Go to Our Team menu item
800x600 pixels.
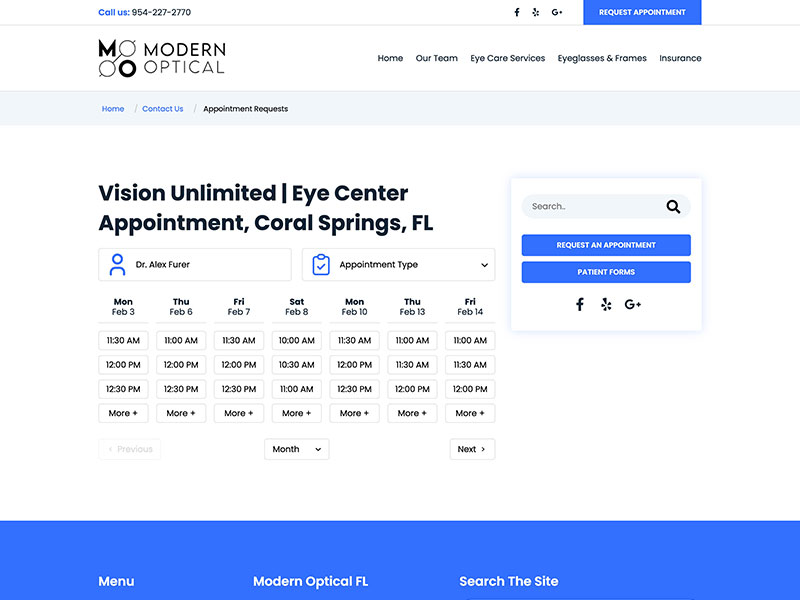[x=437, y=58]
